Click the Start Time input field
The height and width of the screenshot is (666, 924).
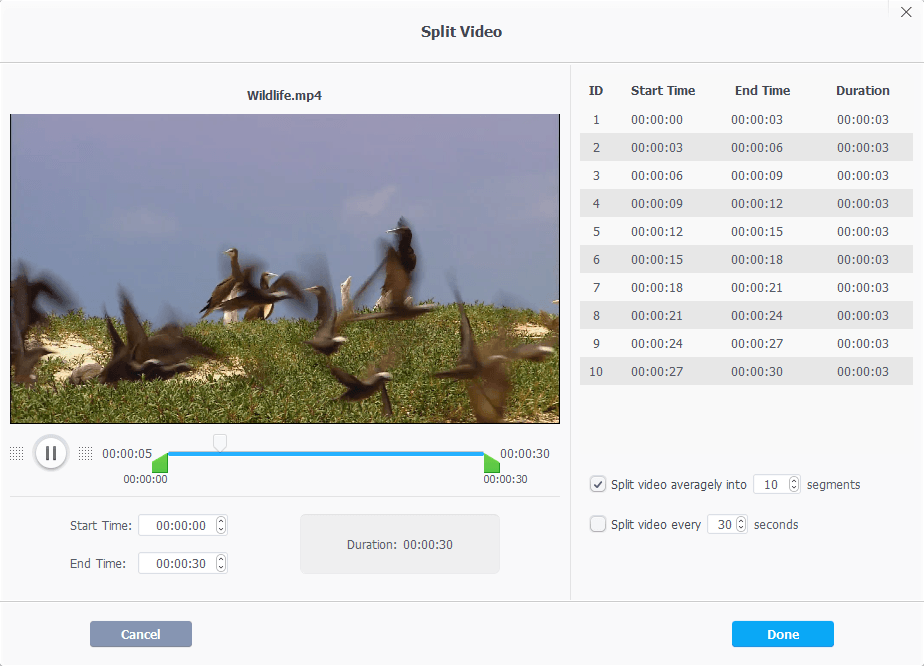(x=178, y=526)
